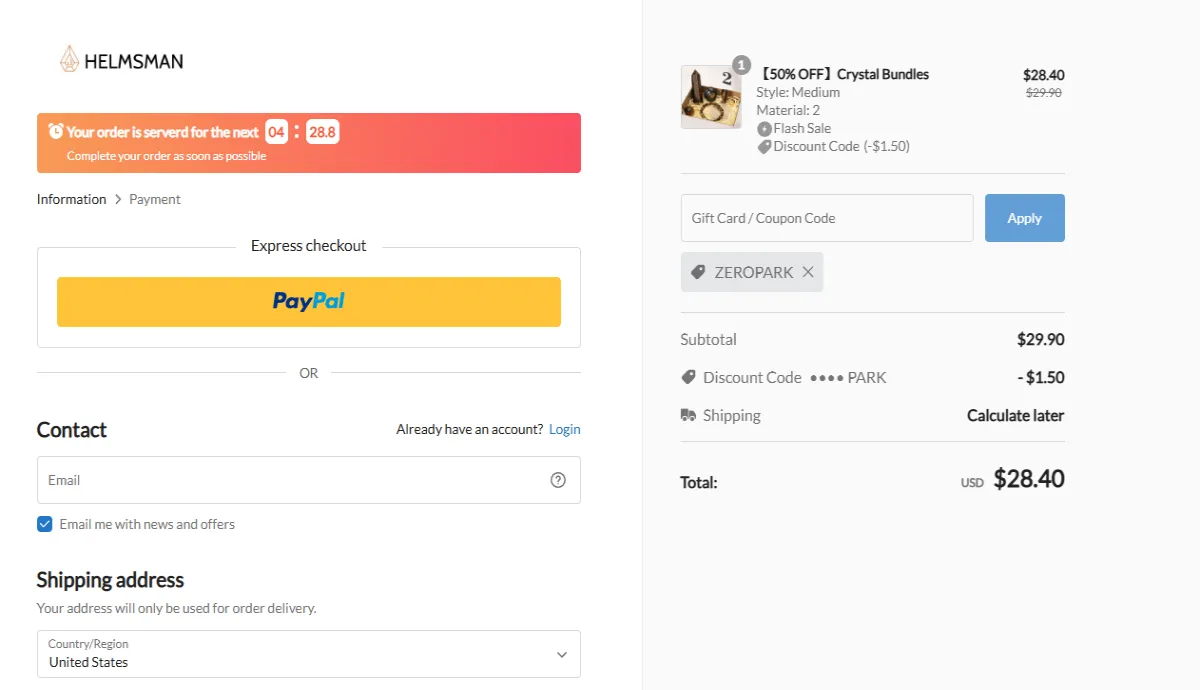
Task: Remove the ZEROPARK coupon with the X
Action: pos(809,271)
